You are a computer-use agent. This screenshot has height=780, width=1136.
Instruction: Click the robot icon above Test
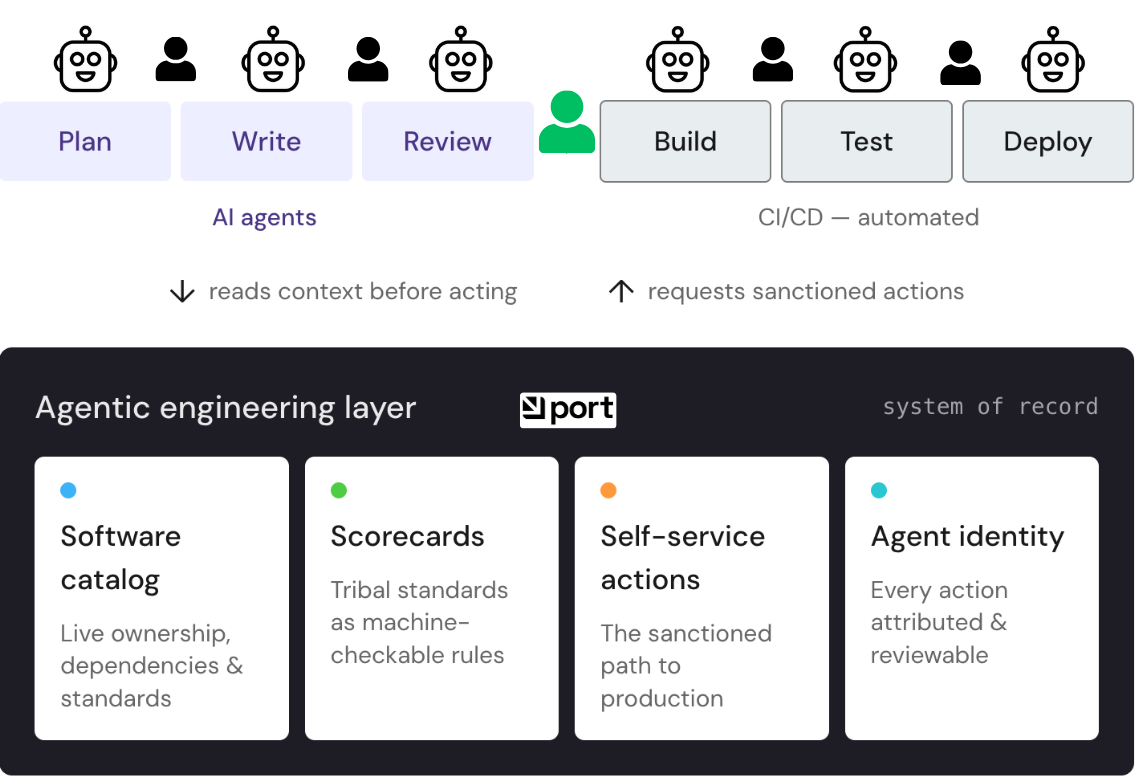click(866, 59)
